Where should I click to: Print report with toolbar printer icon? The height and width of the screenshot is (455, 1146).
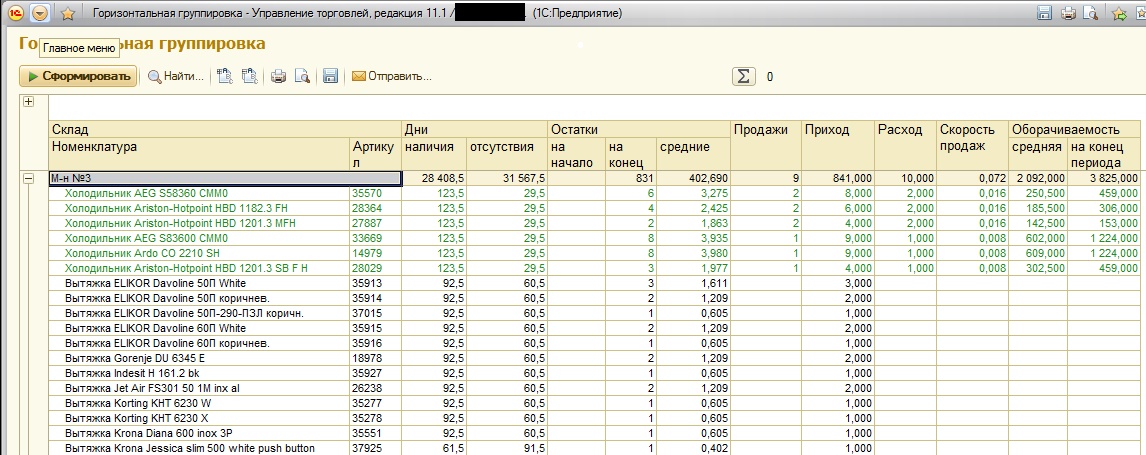tap(278, 76)
